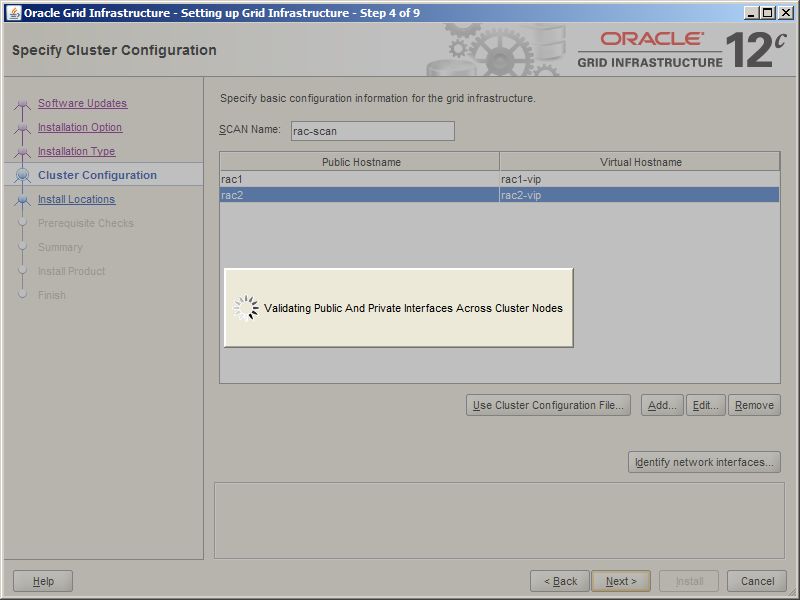The width and height of the screenshot is (800, 600).
Task: Click the Software Updates step marker icon
Action: [x=22, y=104]
